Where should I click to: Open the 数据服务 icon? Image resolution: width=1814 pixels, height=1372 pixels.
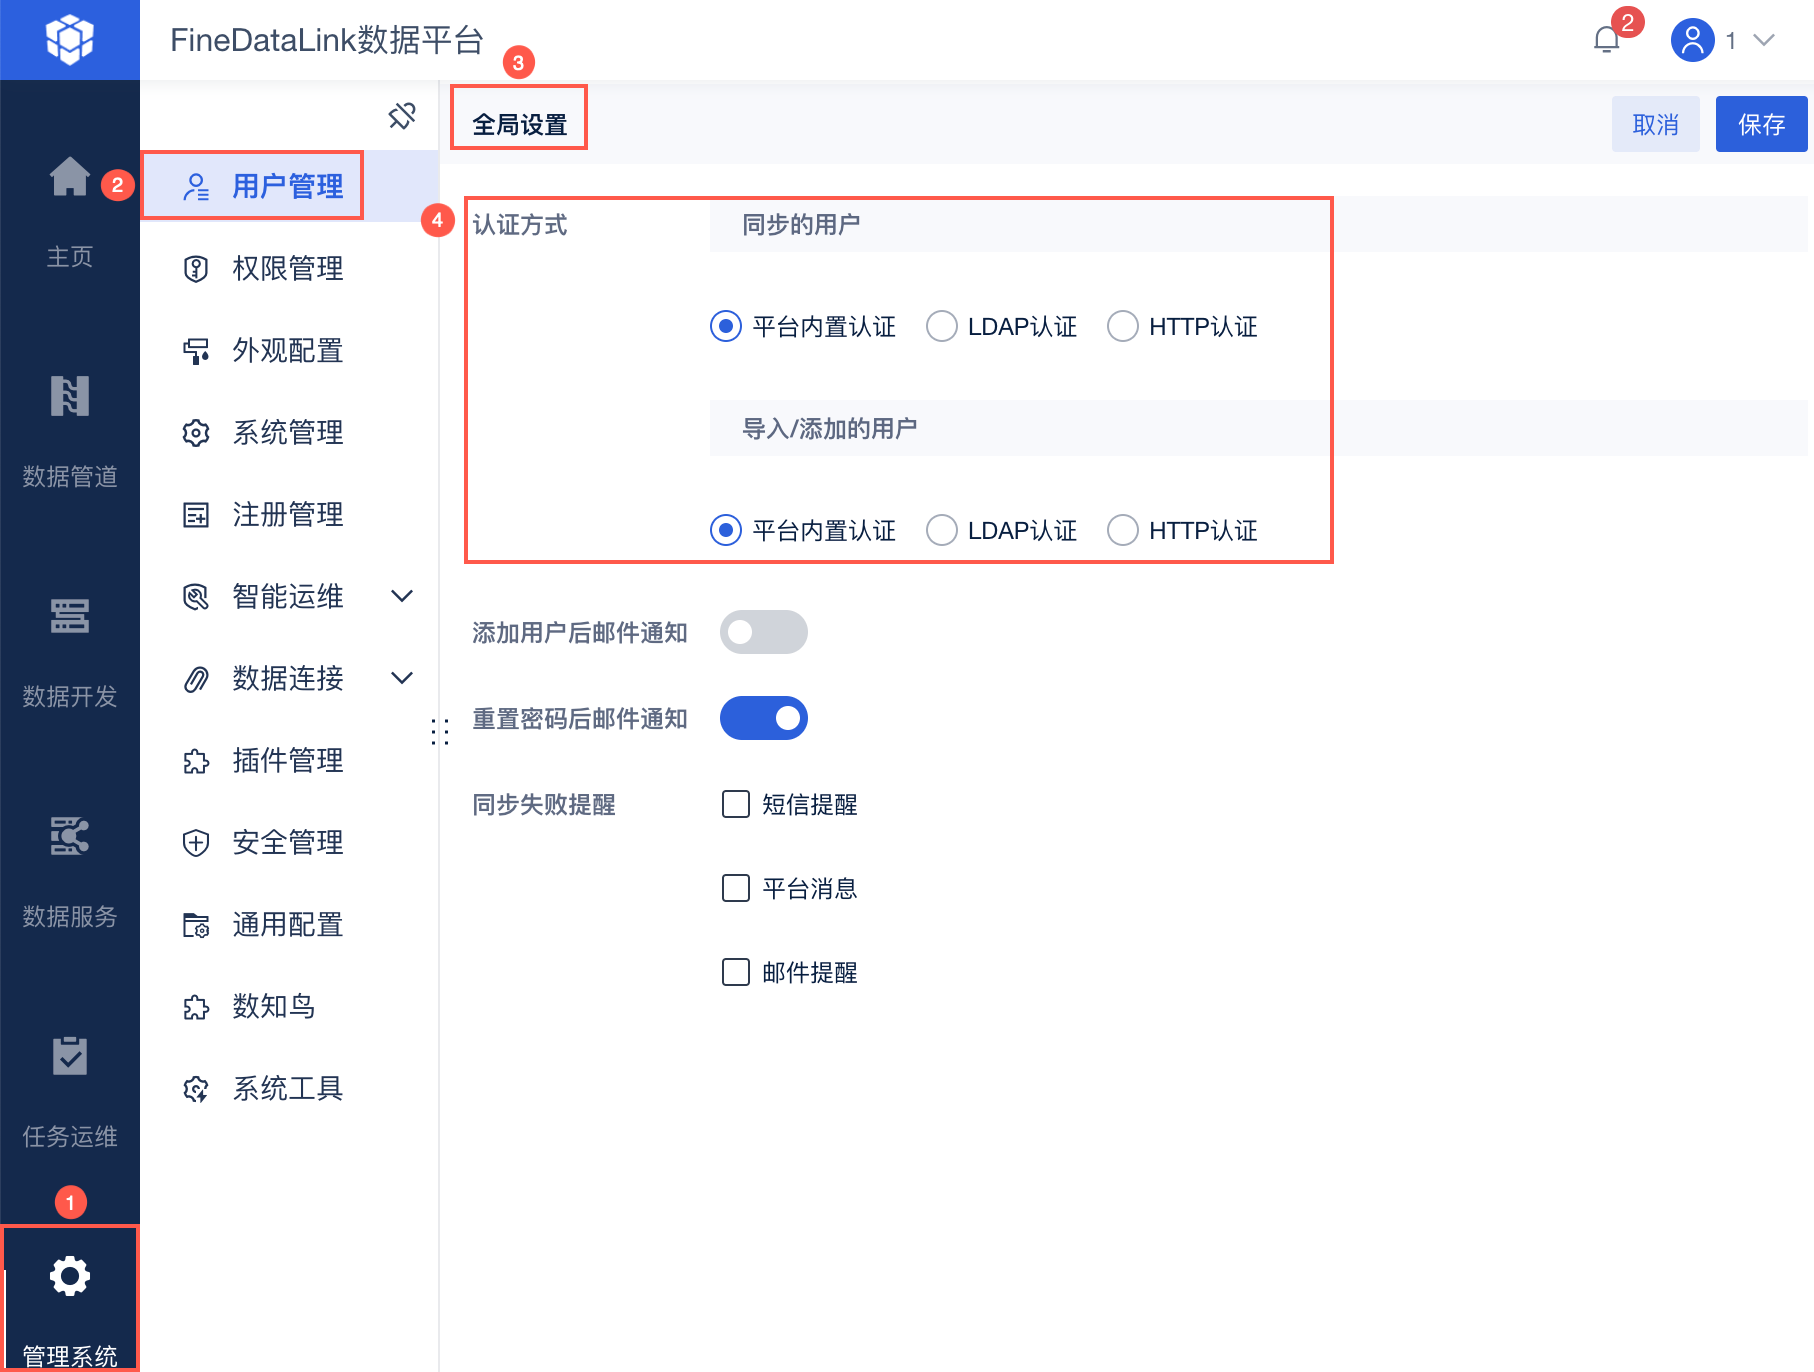(70, 836)
